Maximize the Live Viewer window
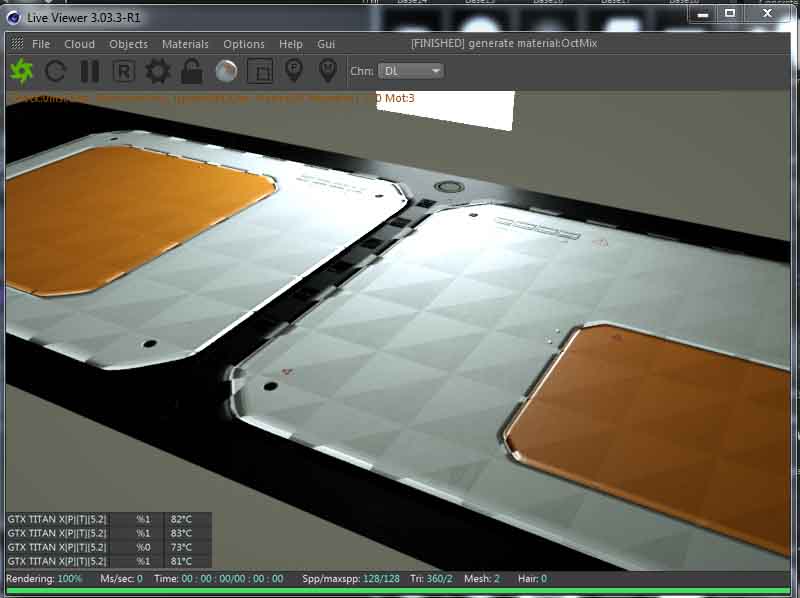The image size is (800, 598). (x=730, y=14)
